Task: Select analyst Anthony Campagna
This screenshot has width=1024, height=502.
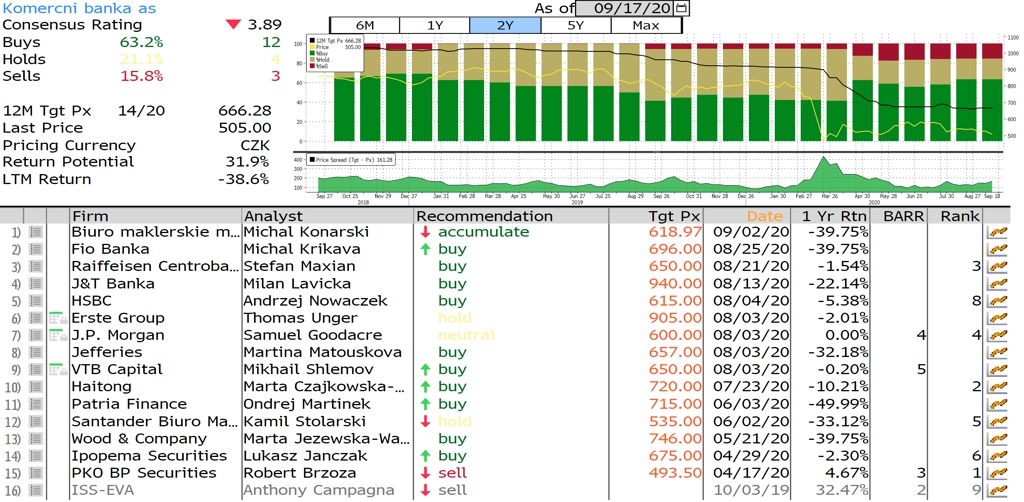Action: coord(319,490)
